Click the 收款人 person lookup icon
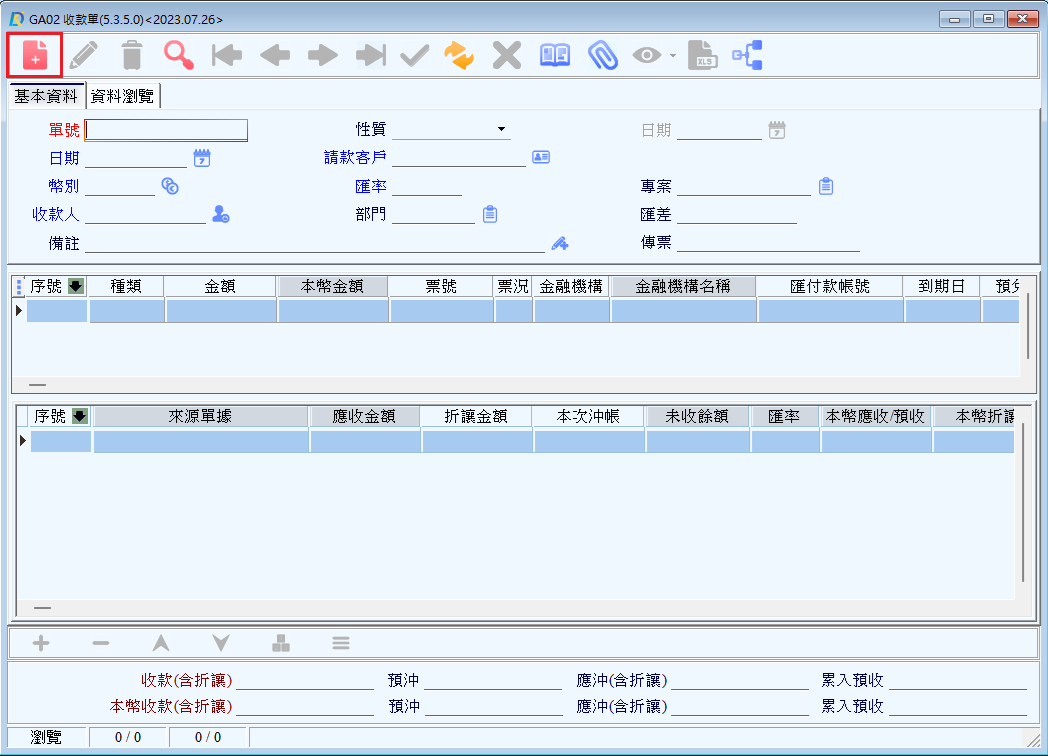The image size is (1048, 756). (221, 214)
